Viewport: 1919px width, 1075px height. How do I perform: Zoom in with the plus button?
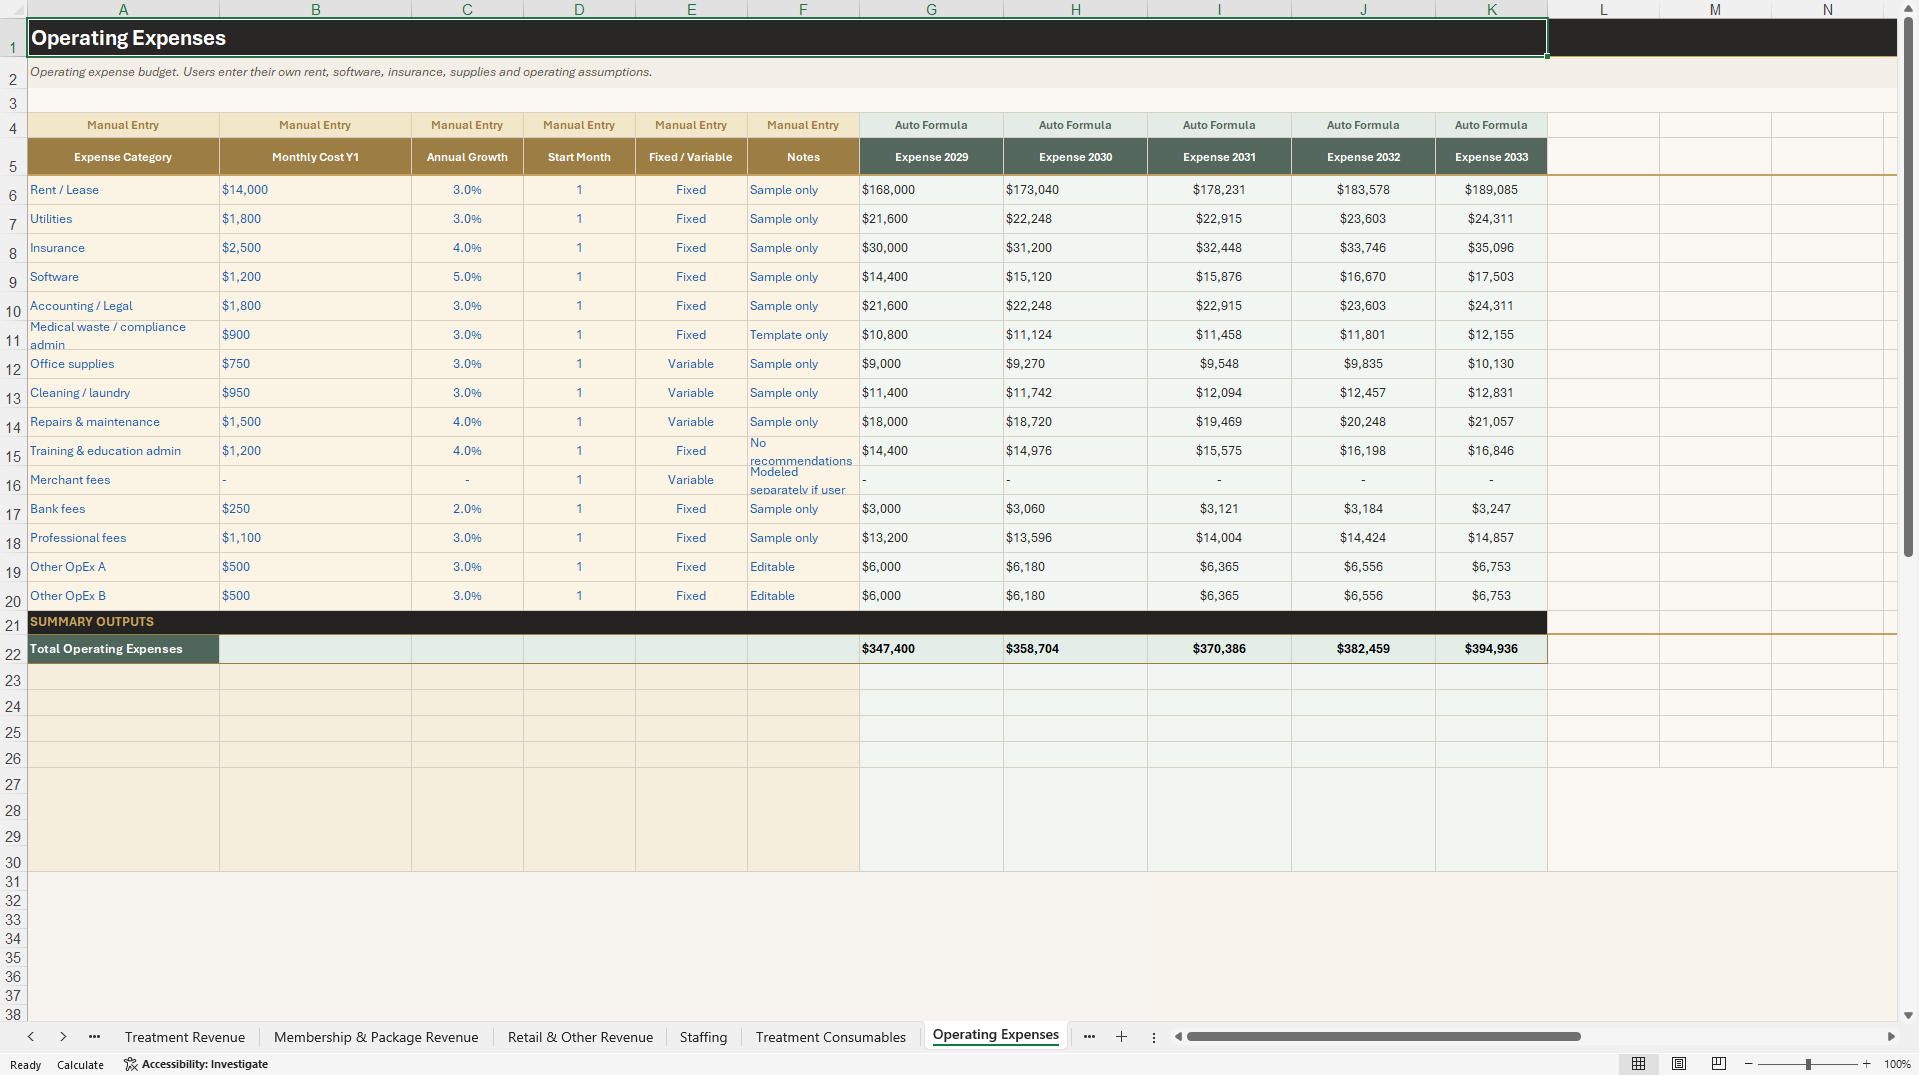pos(1866,1064)
